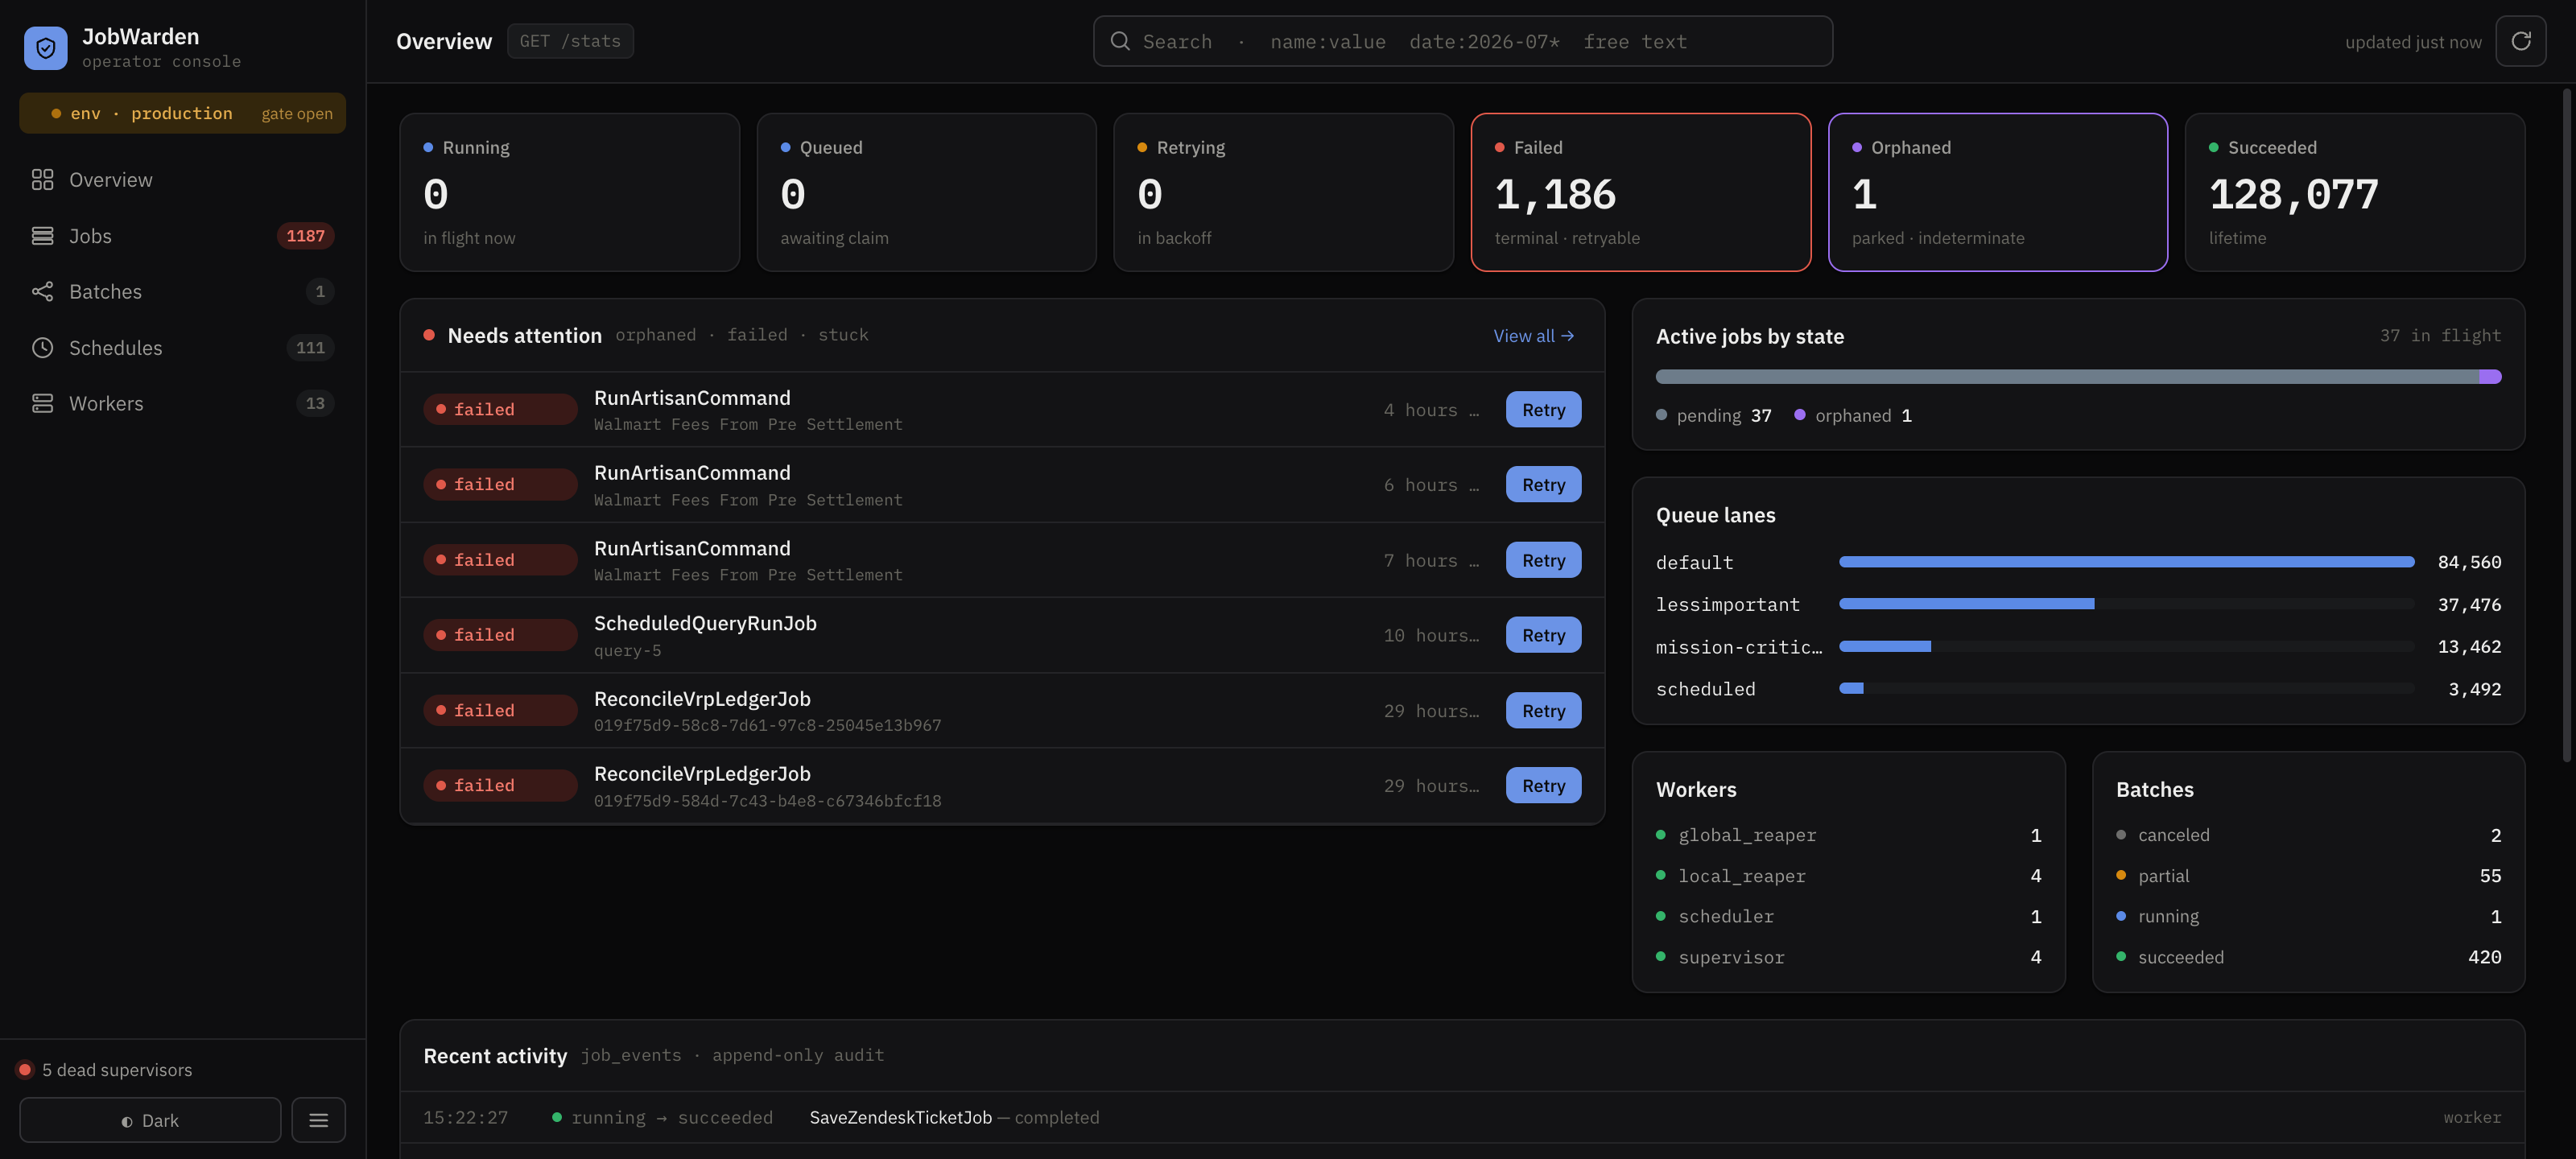Toggle the Dark theme button
2576x1159 pixels.
[x=150, y=1120]
